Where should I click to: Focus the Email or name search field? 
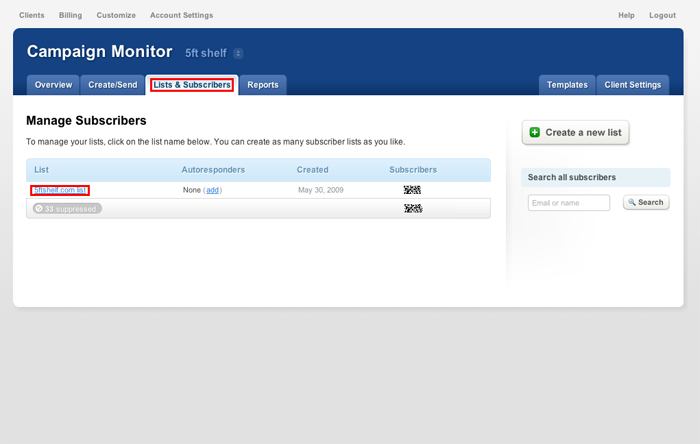[569, 203]
